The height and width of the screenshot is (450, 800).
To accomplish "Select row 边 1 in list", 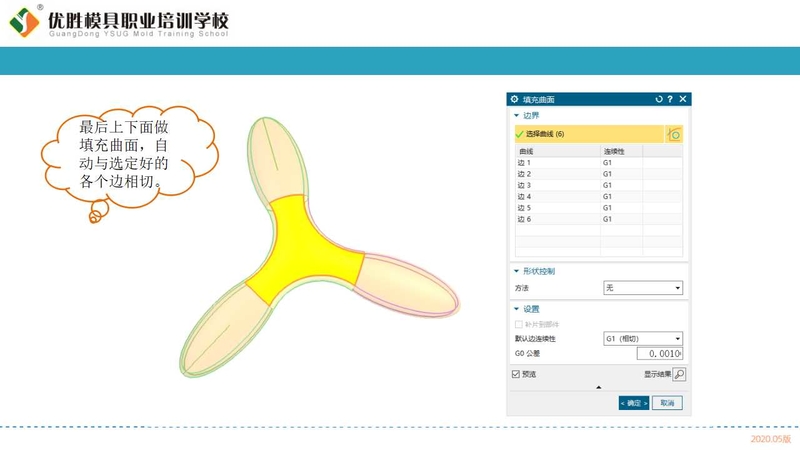I will (599, 163).
